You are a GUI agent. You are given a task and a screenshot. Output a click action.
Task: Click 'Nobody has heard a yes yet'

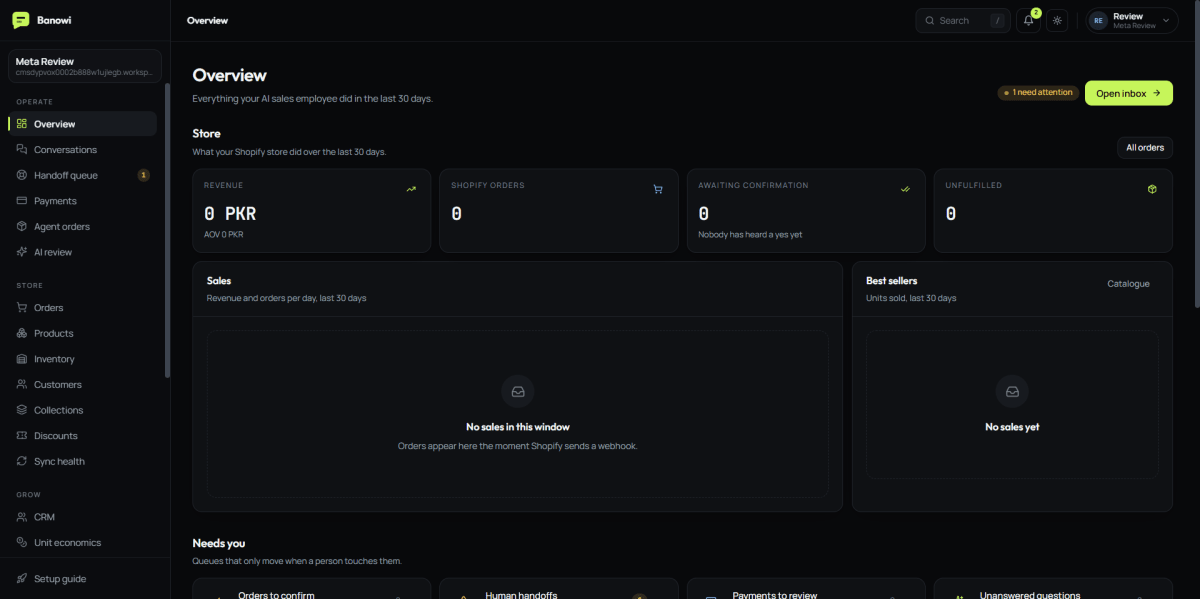750,235
